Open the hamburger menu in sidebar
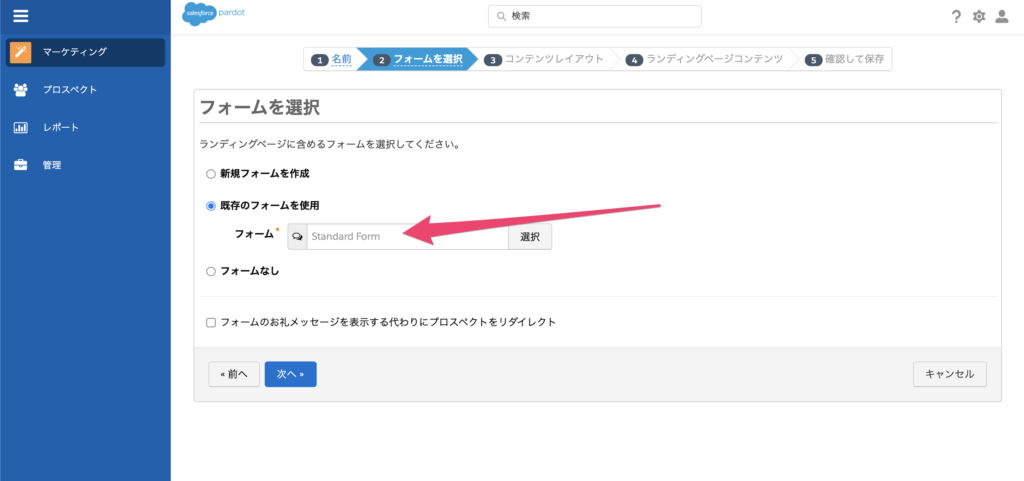The width and height of the screenshot is (1024, 481). point(20,15)
